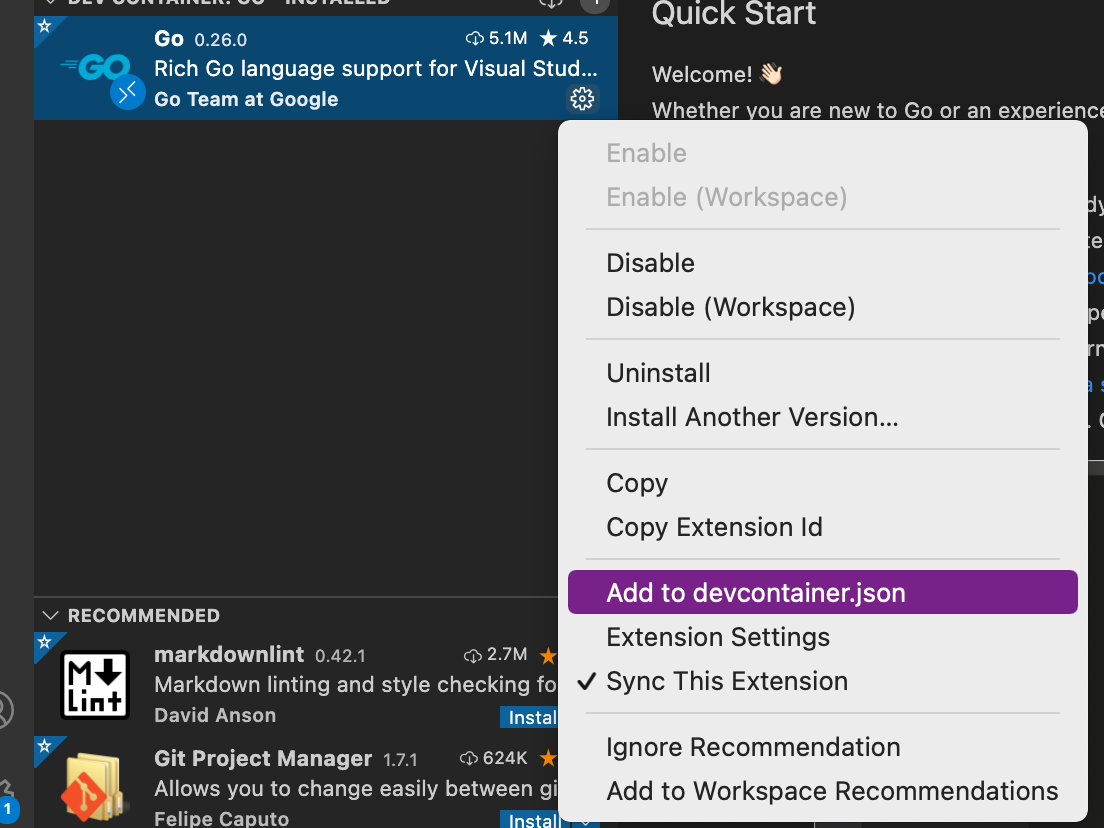Open Extension Settings for Go
The width and height of the screenshot is (1104, 828).
(x=718, y=637)
